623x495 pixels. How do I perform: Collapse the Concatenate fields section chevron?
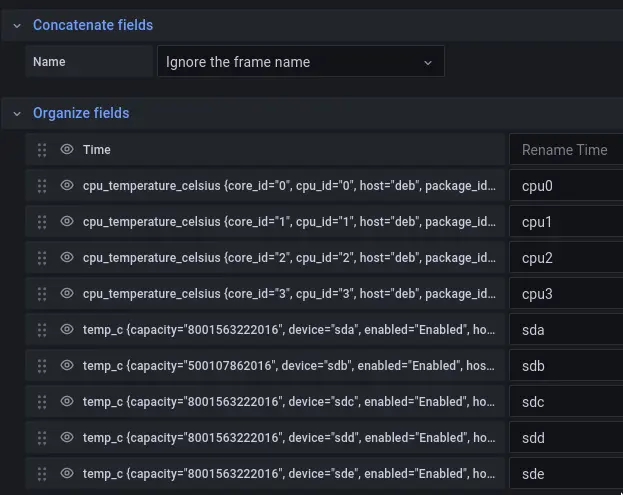(x=16, y=25)
